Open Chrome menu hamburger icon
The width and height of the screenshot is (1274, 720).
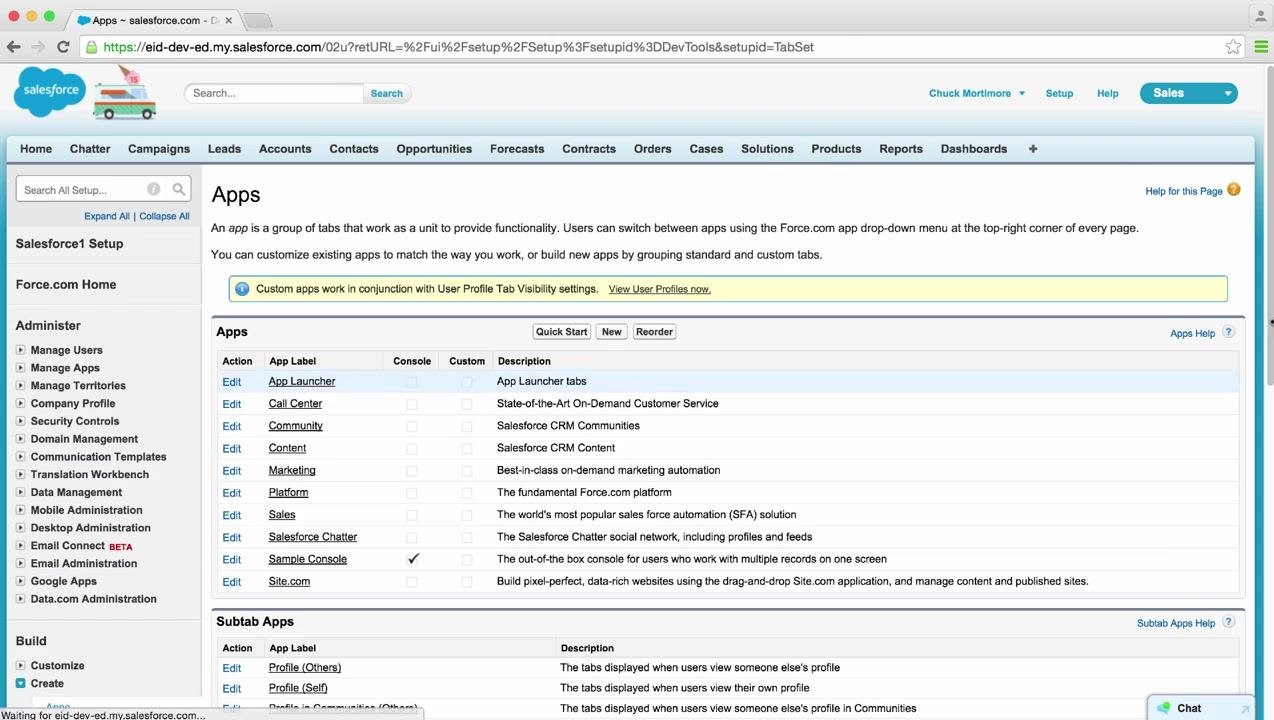point(1261,47)
